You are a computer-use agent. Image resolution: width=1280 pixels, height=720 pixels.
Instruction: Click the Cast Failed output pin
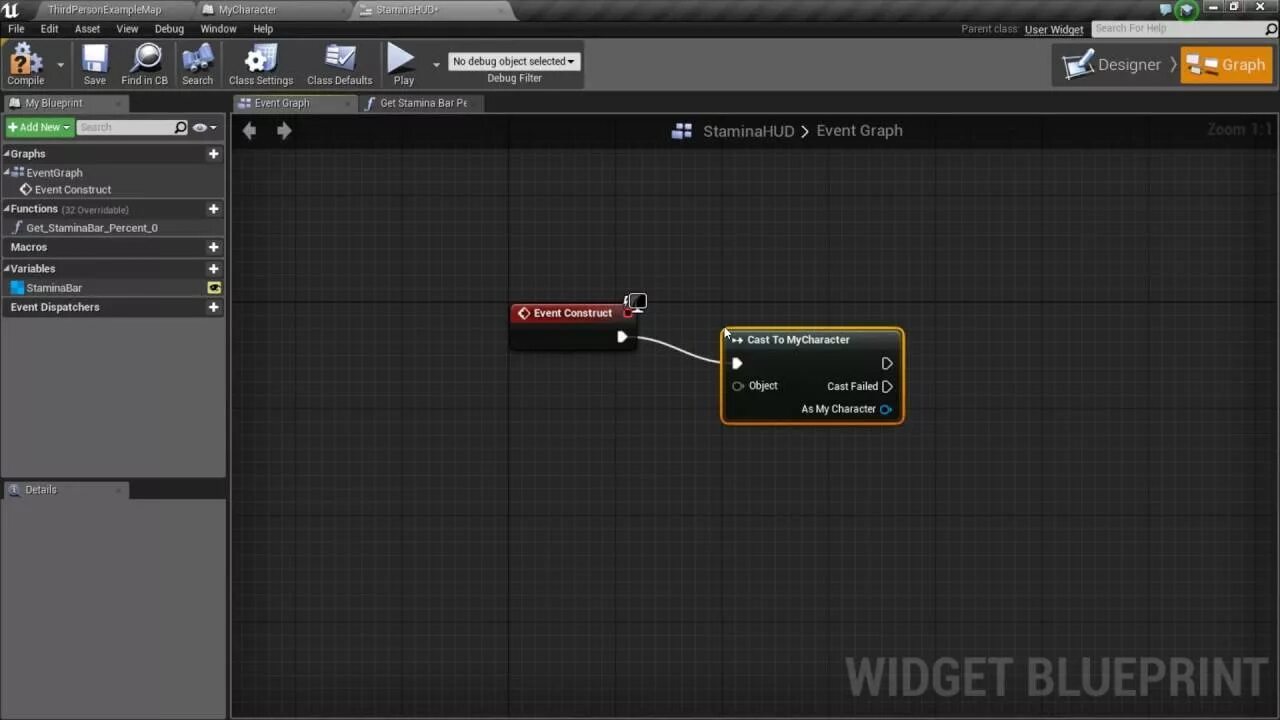tap(887, 386)
